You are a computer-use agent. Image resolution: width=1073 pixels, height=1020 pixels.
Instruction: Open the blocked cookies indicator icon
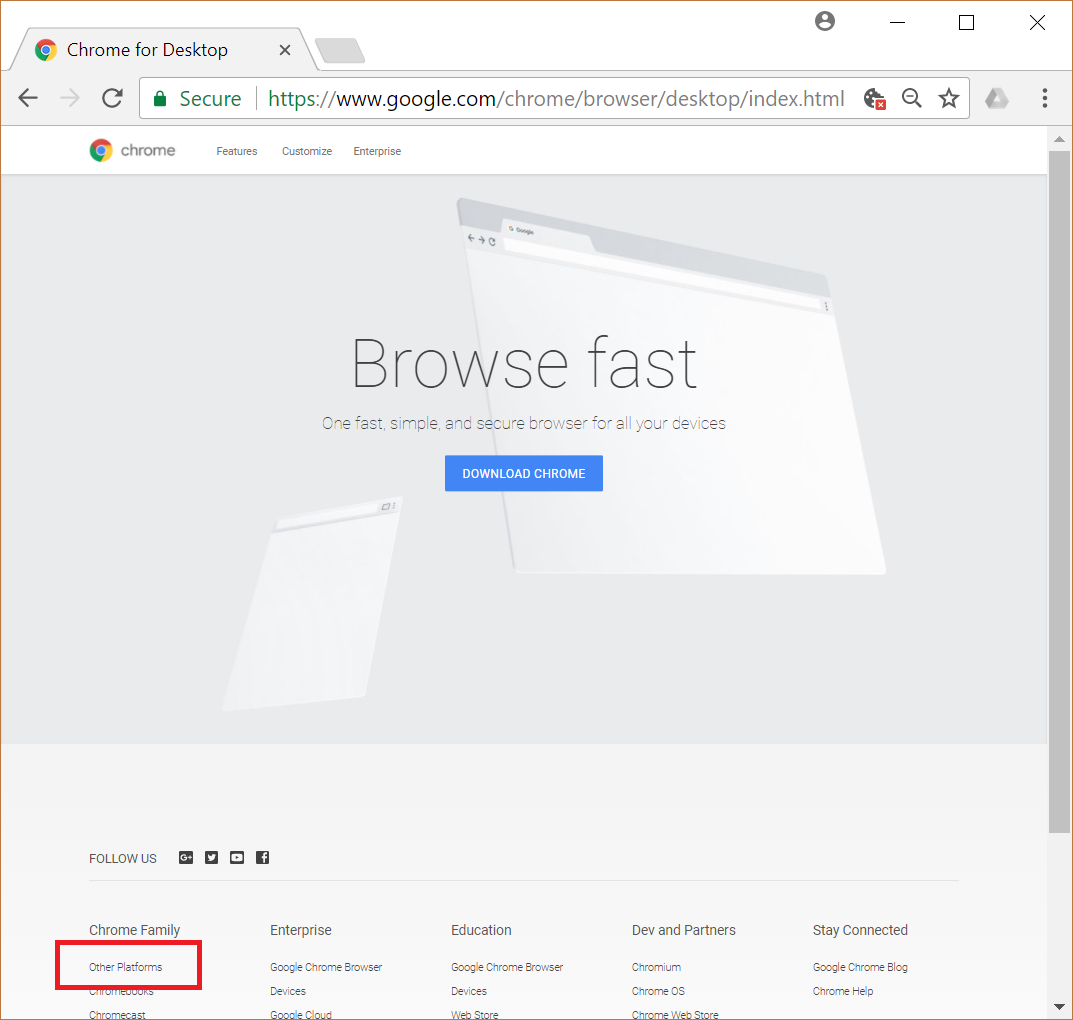pyautogui.click(x=875, y=99)
